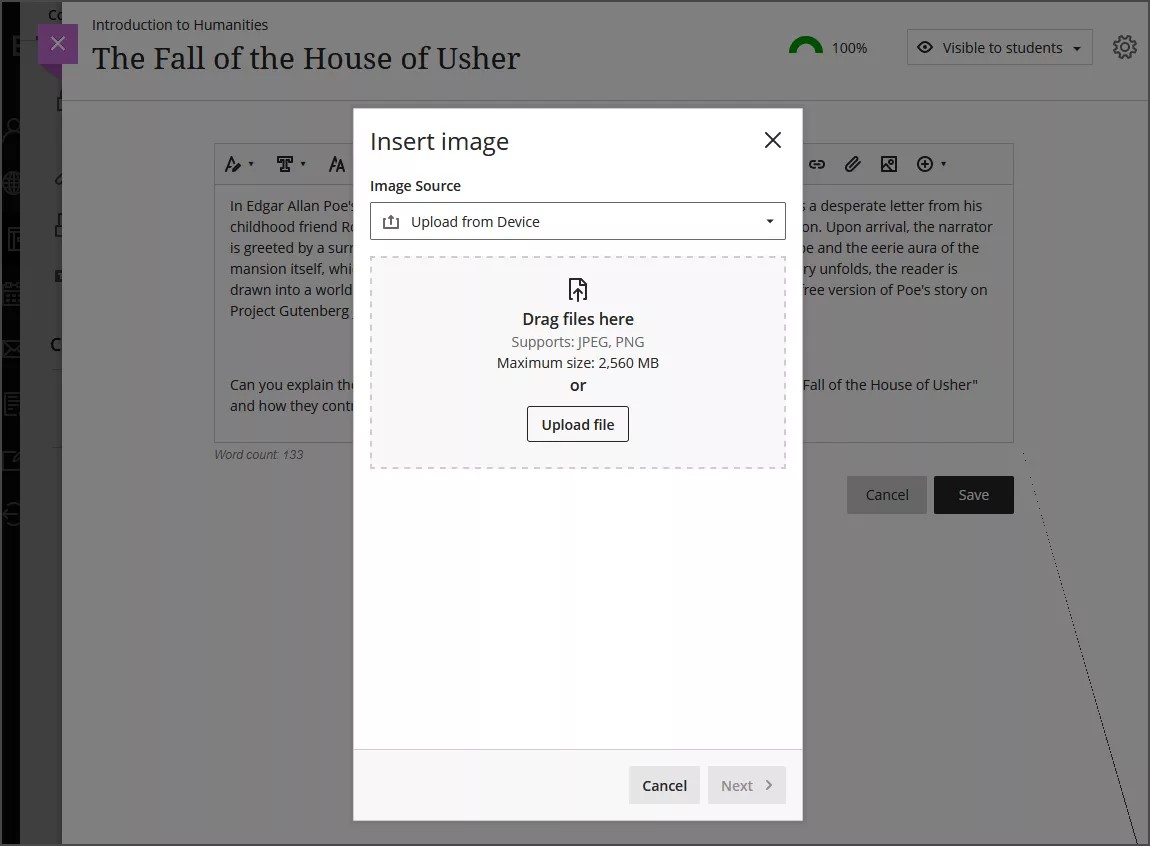Click the insert link icon
Viewport: 1150px width, 846px height.
(x=817, y=163)
